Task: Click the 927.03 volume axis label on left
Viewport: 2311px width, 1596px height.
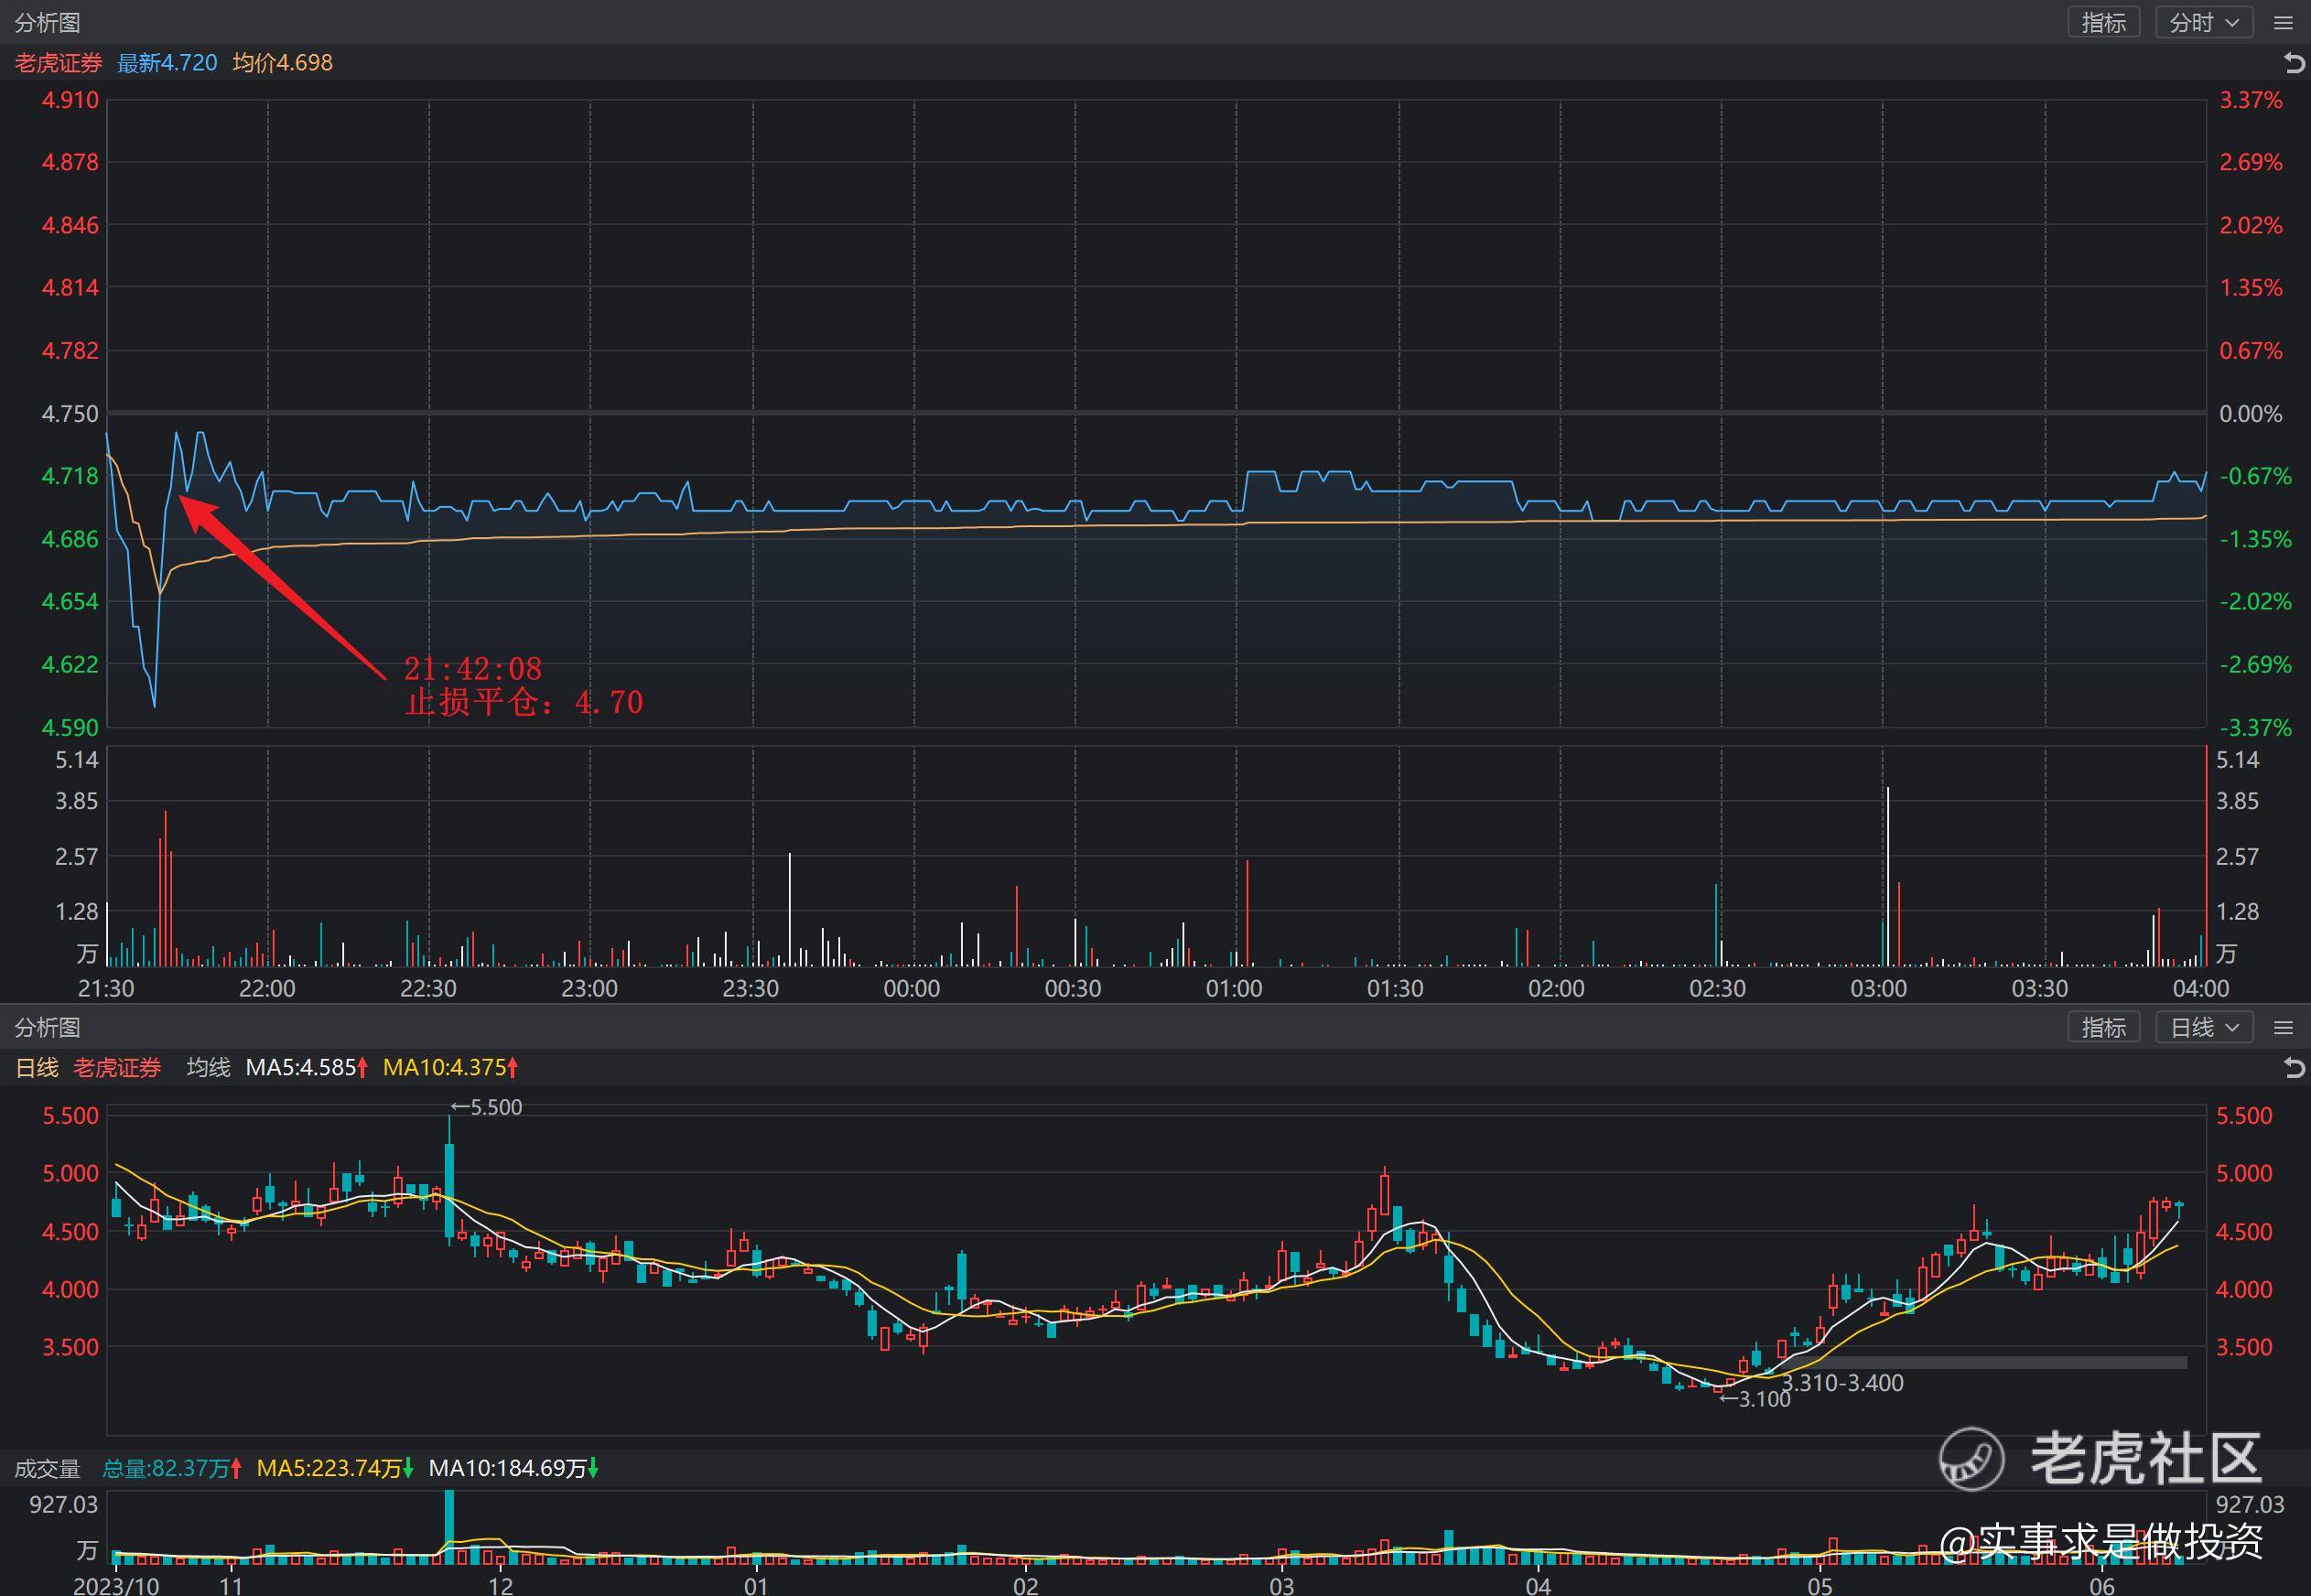Action: click(x=64, y=1504)
